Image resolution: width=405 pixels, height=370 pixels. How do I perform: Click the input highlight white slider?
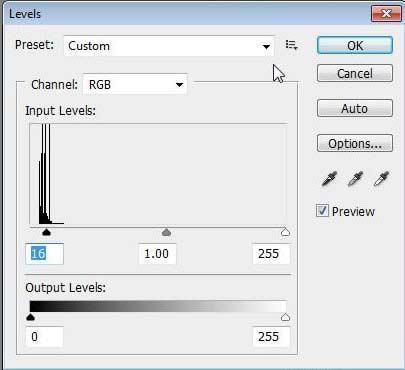click(285, 232)
